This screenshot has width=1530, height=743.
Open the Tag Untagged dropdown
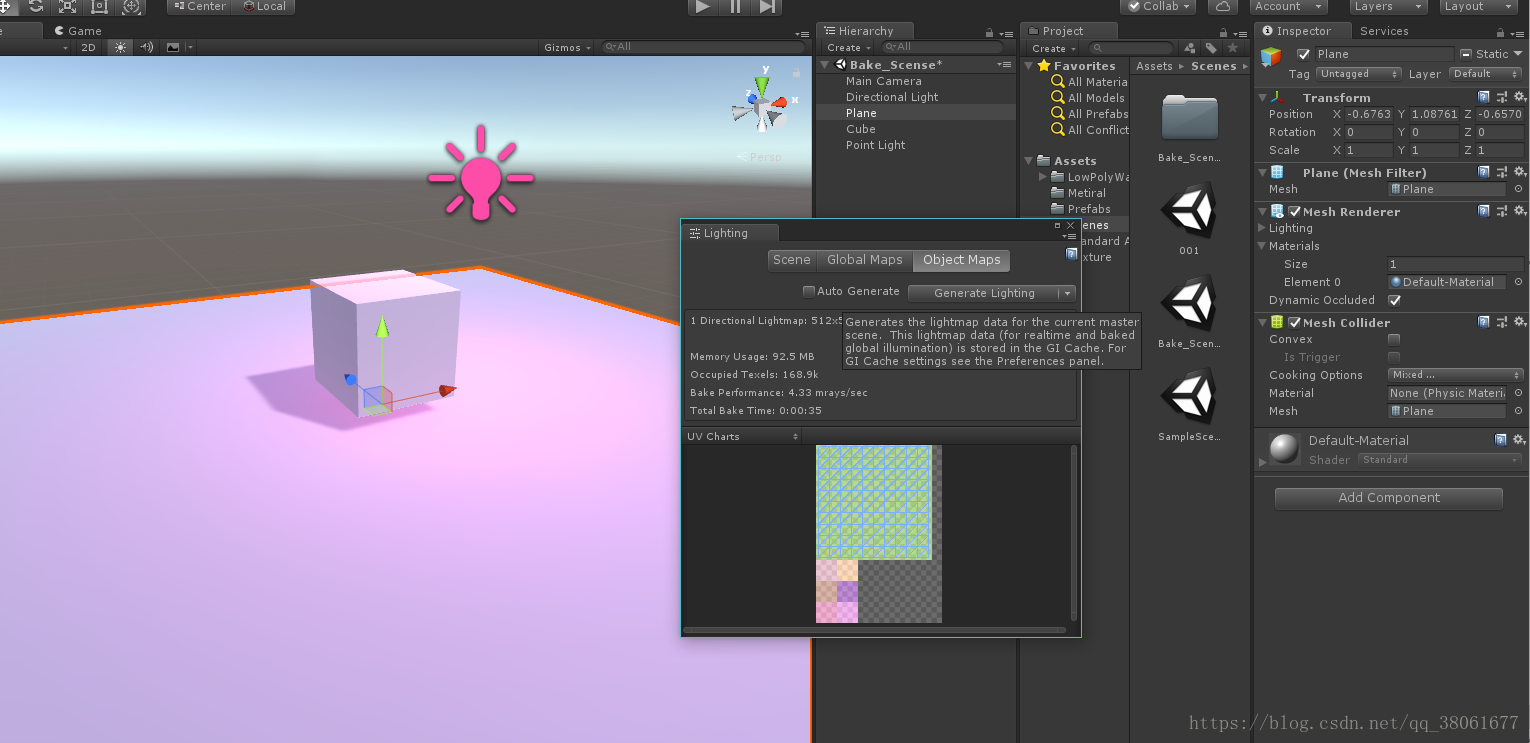click(1359, 74)
